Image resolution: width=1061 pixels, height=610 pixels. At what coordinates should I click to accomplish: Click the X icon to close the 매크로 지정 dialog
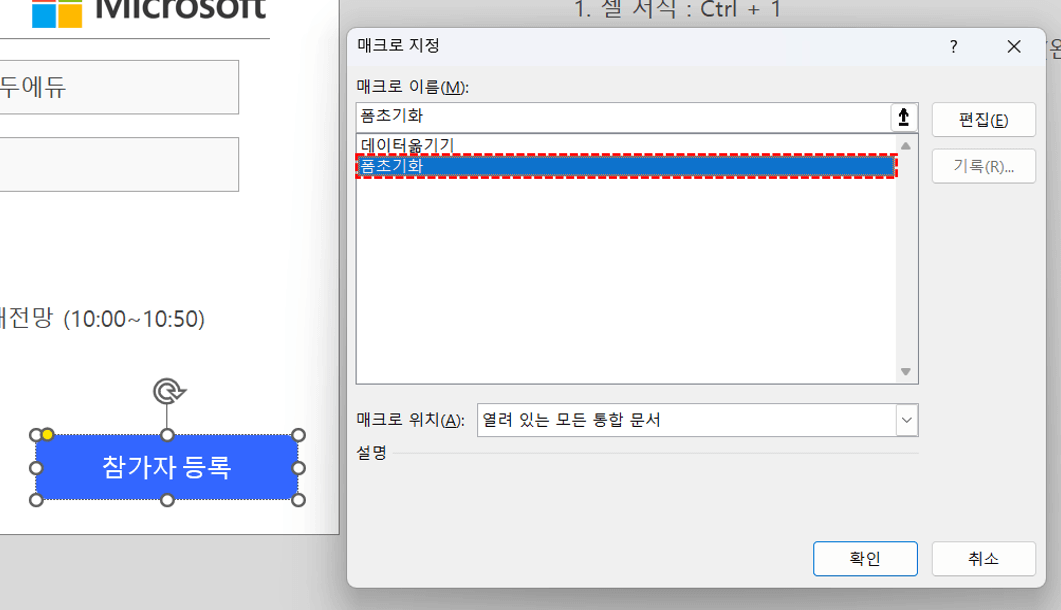(x=1013, y=46)
